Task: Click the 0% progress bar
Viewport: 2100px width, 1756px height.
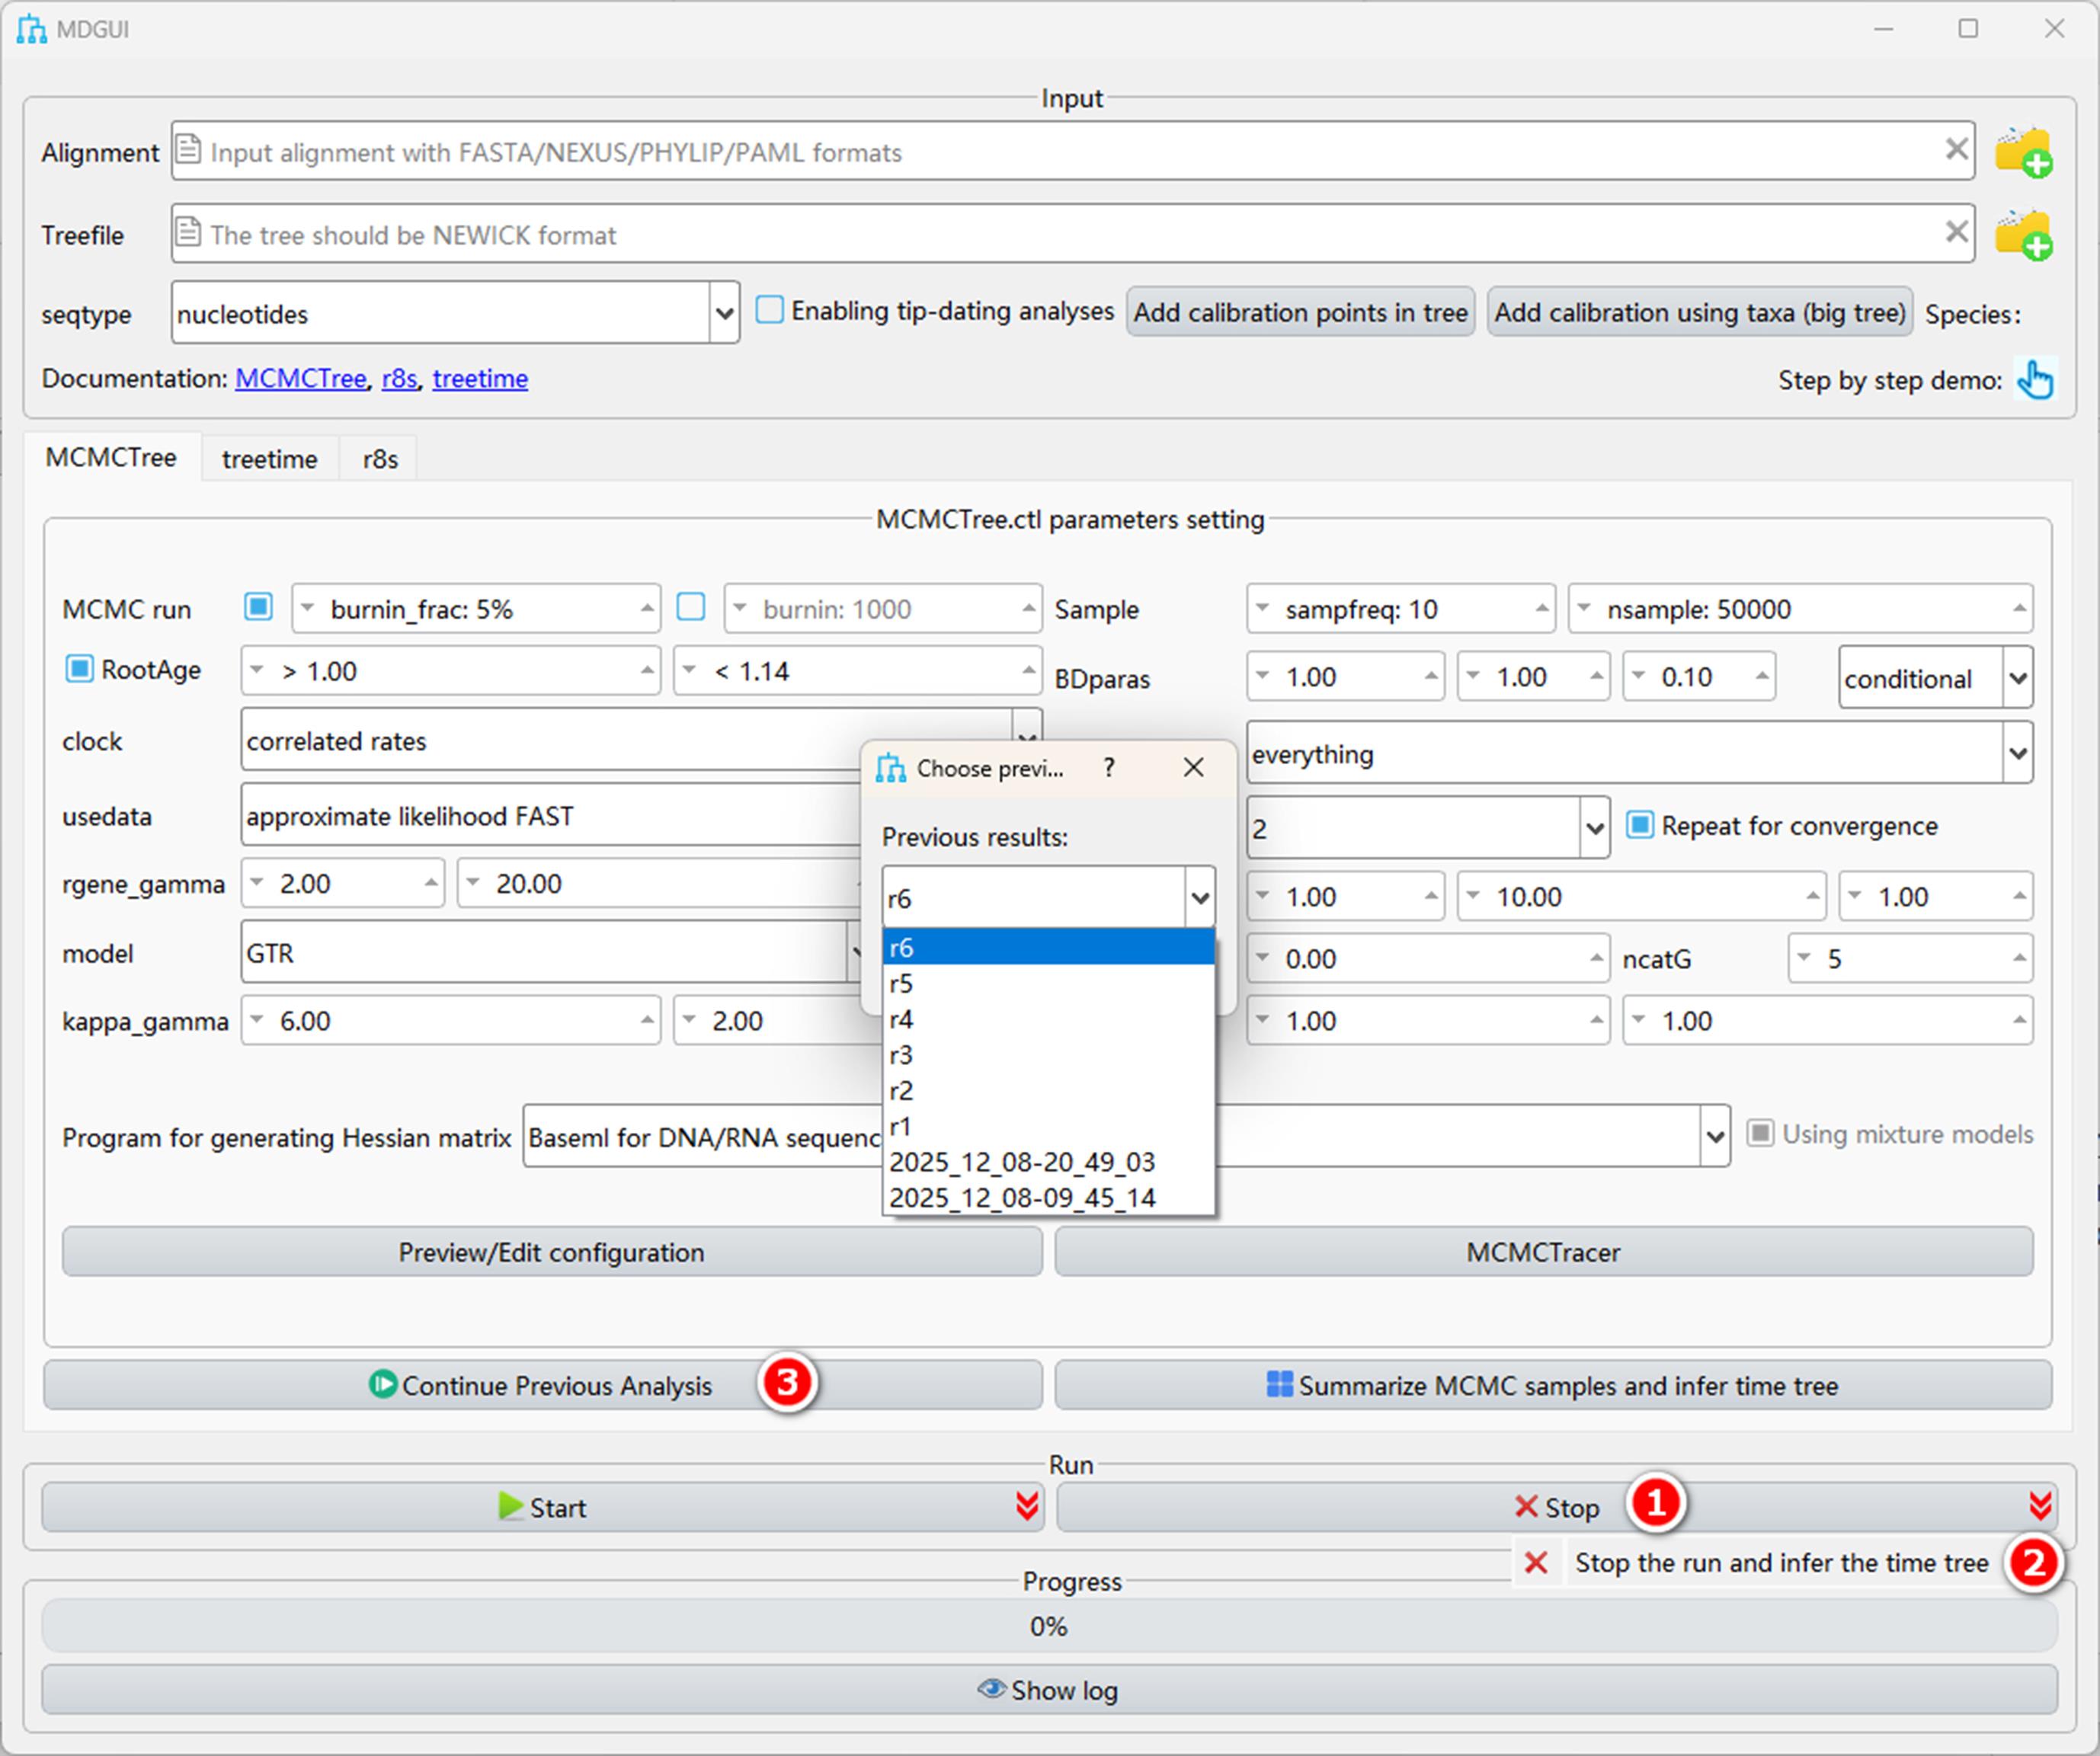Action: click(1049, 1626)
